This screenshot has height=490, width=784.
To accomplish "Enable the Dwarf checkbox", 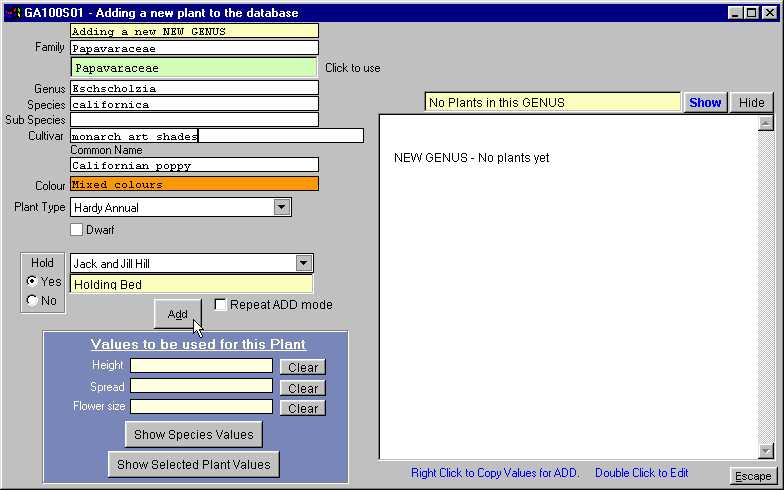I will pos(77,230).
